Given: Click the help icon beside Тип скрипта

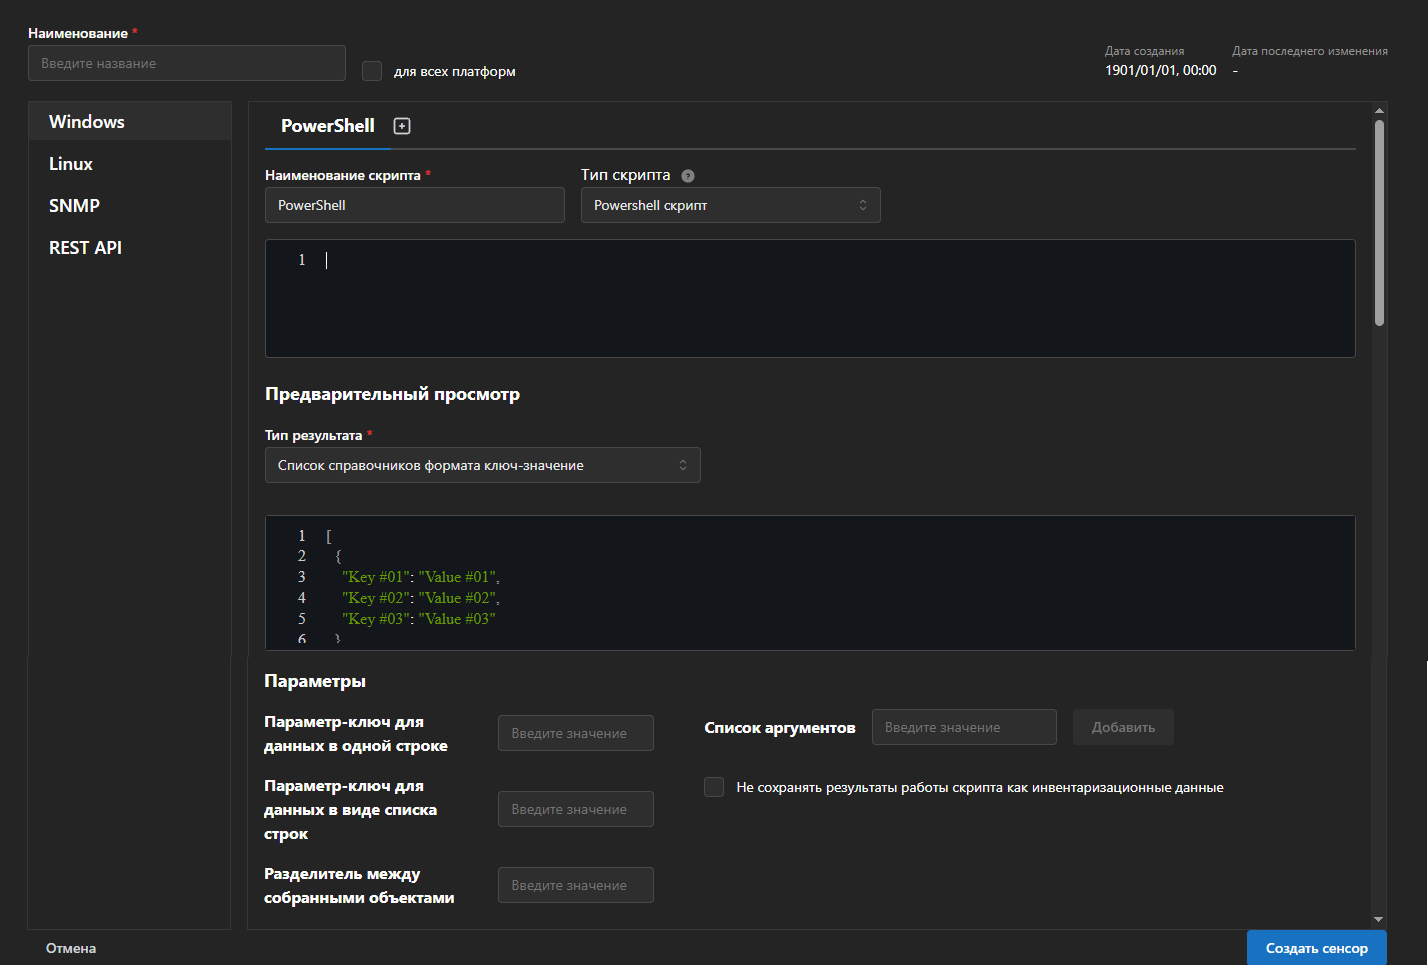Looking at the screenshot, I should click(688, 176).
